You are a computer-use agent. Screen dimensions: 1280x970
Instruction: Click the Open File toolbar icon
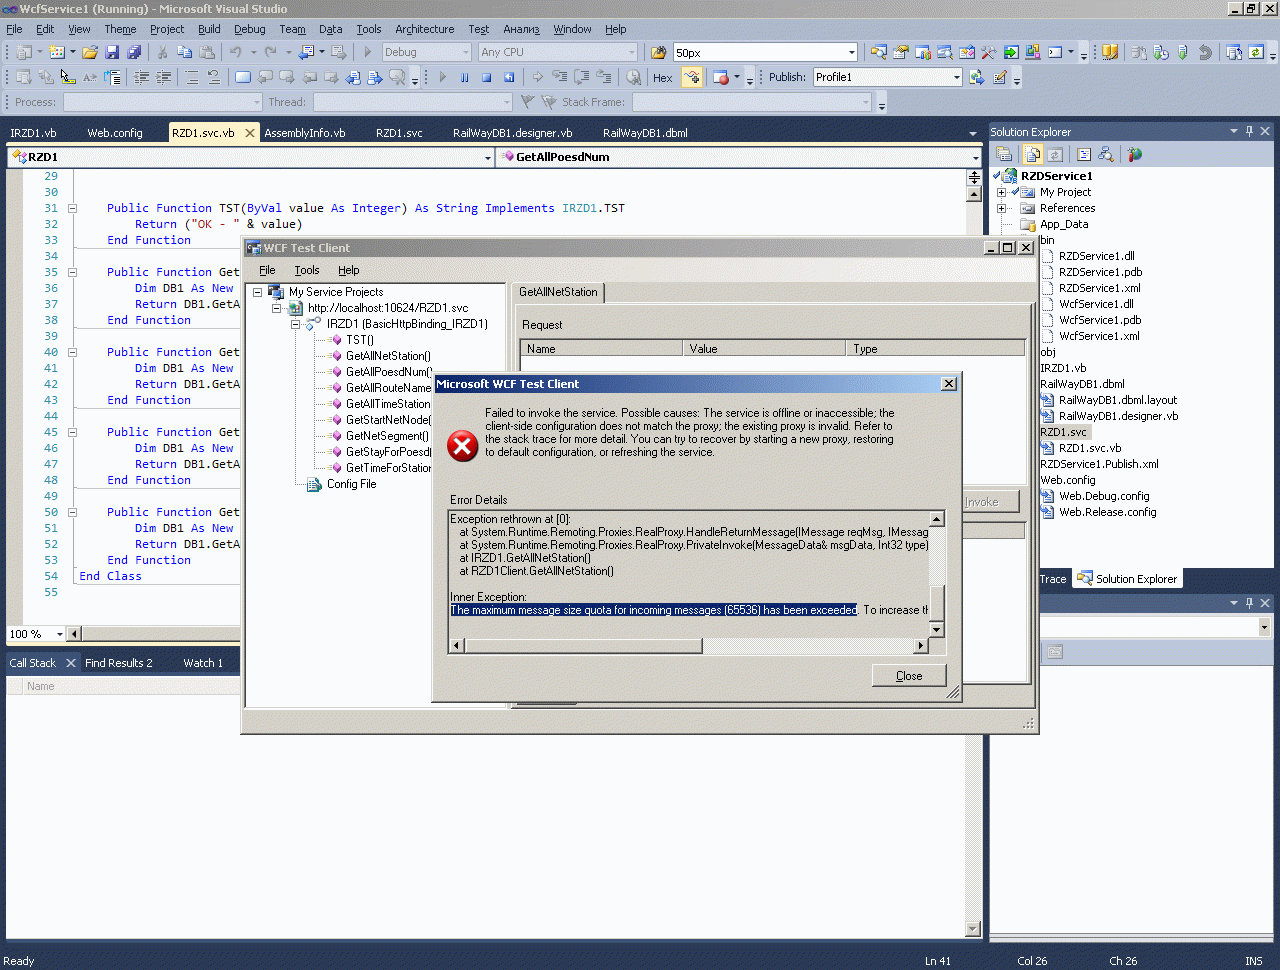90,52
